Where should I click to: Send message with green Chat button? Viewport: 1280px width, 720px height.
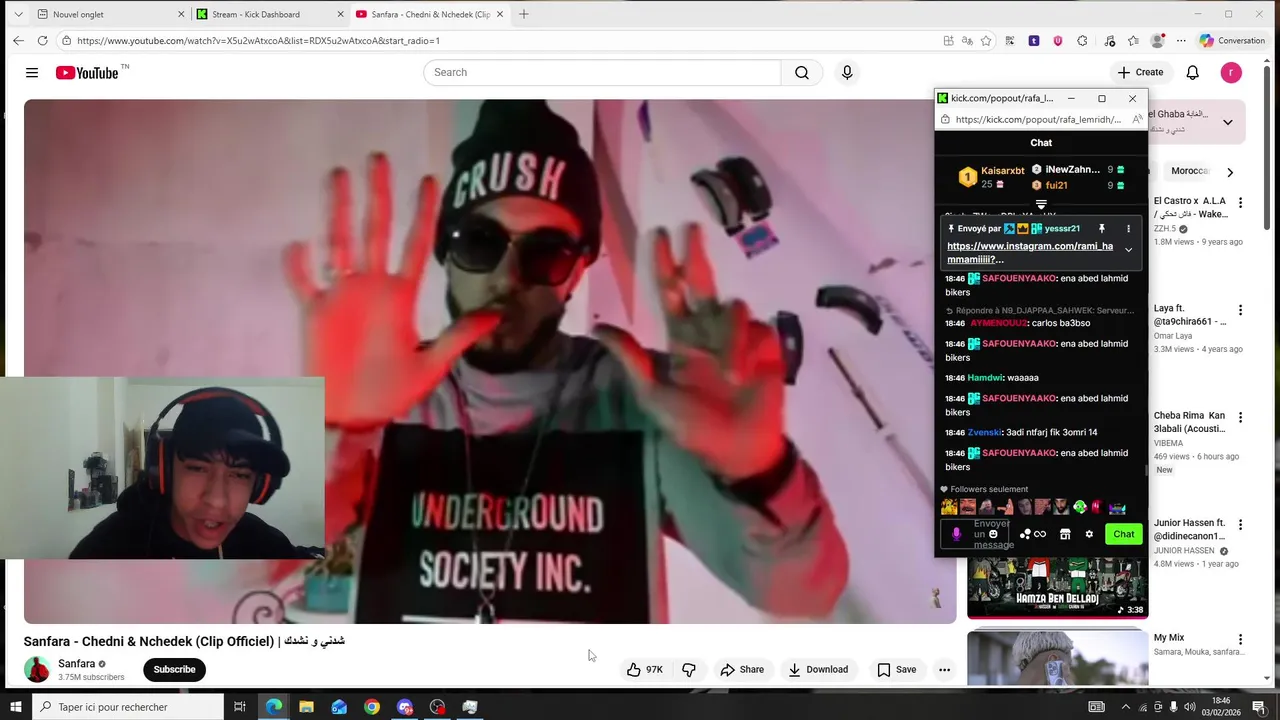tap(1124, 534)
